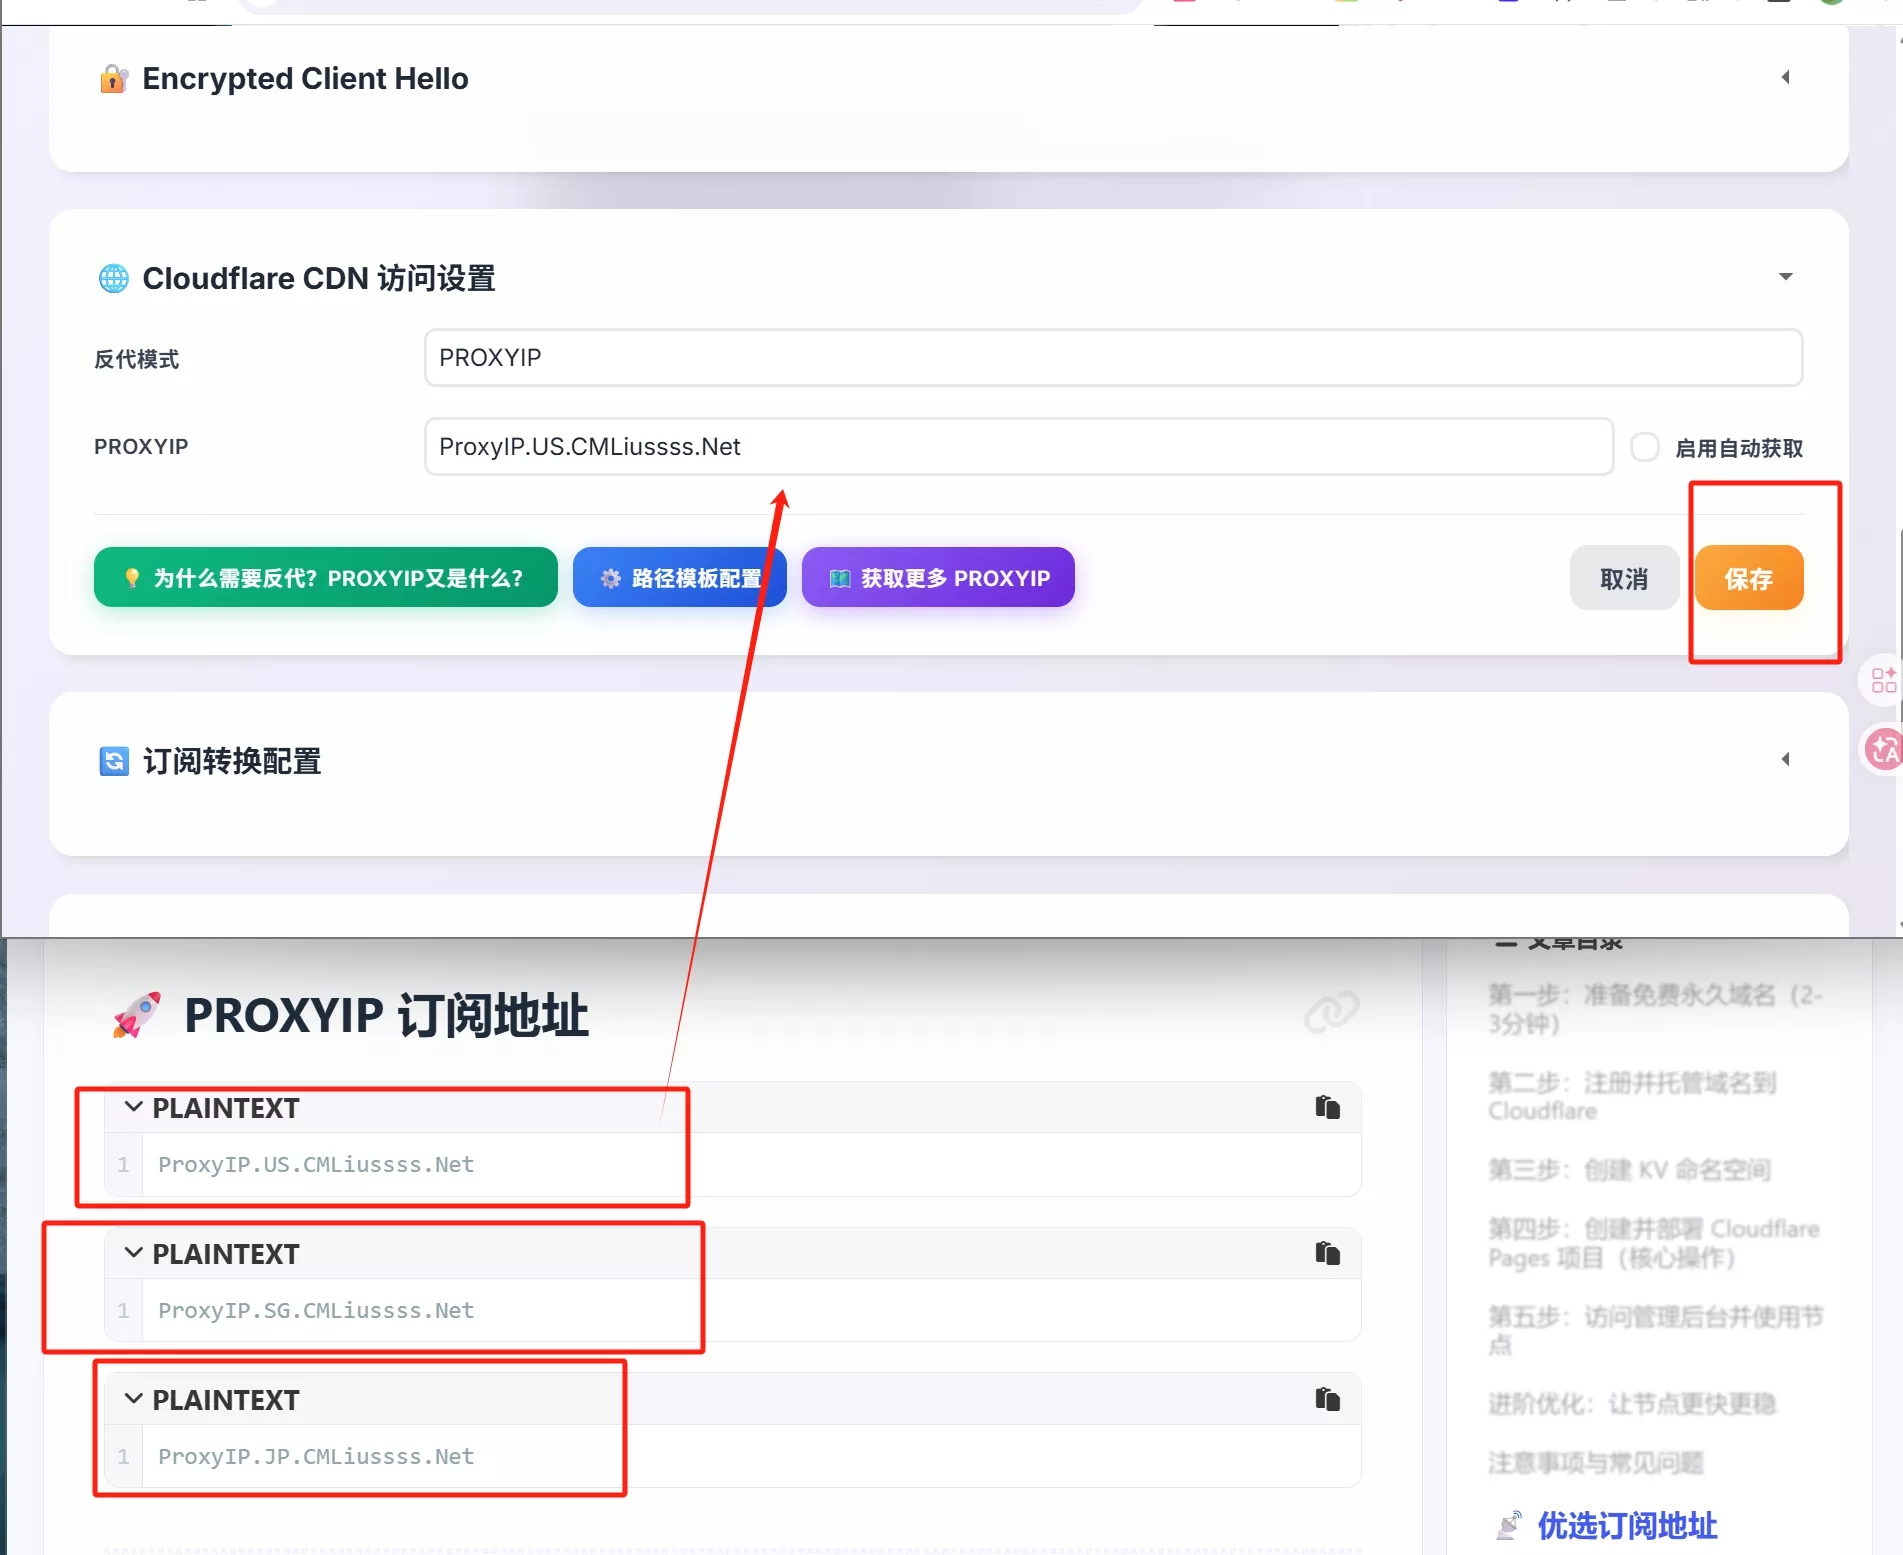Enable the 启用自动获取 checkbox

tap(1644, 447)
